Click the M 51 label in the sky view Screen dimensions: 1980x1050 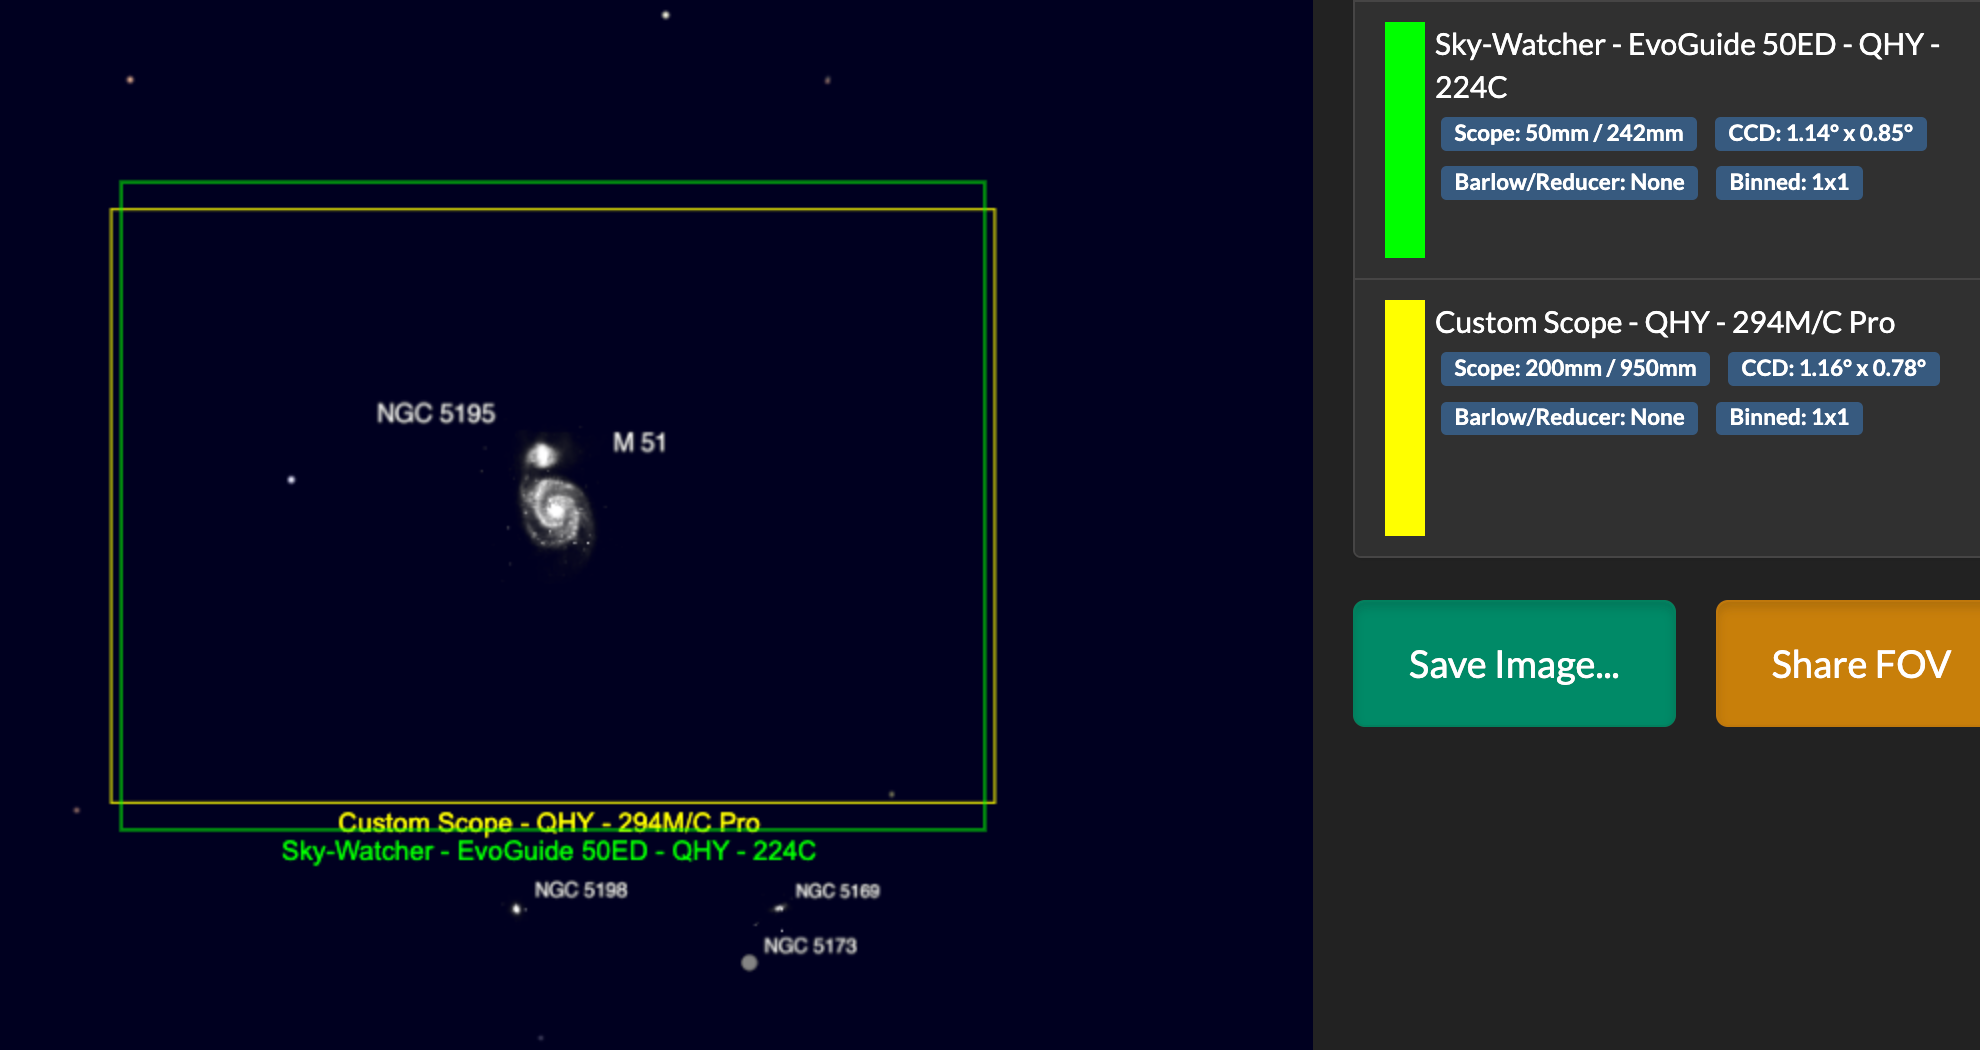pos(639,443)
